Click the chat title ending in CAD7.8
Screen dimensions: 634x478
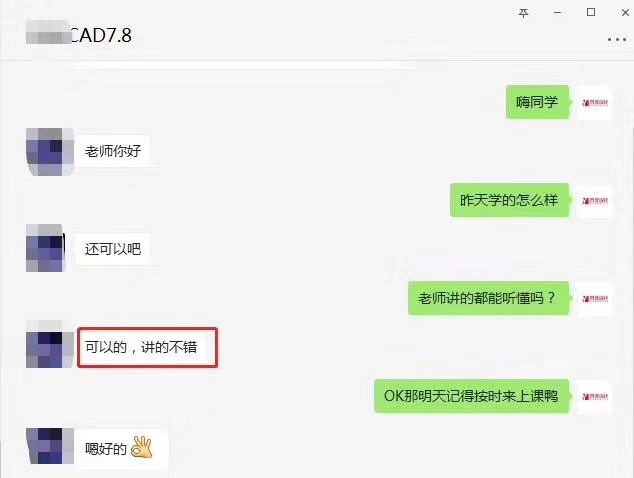(x=79, y=35)
